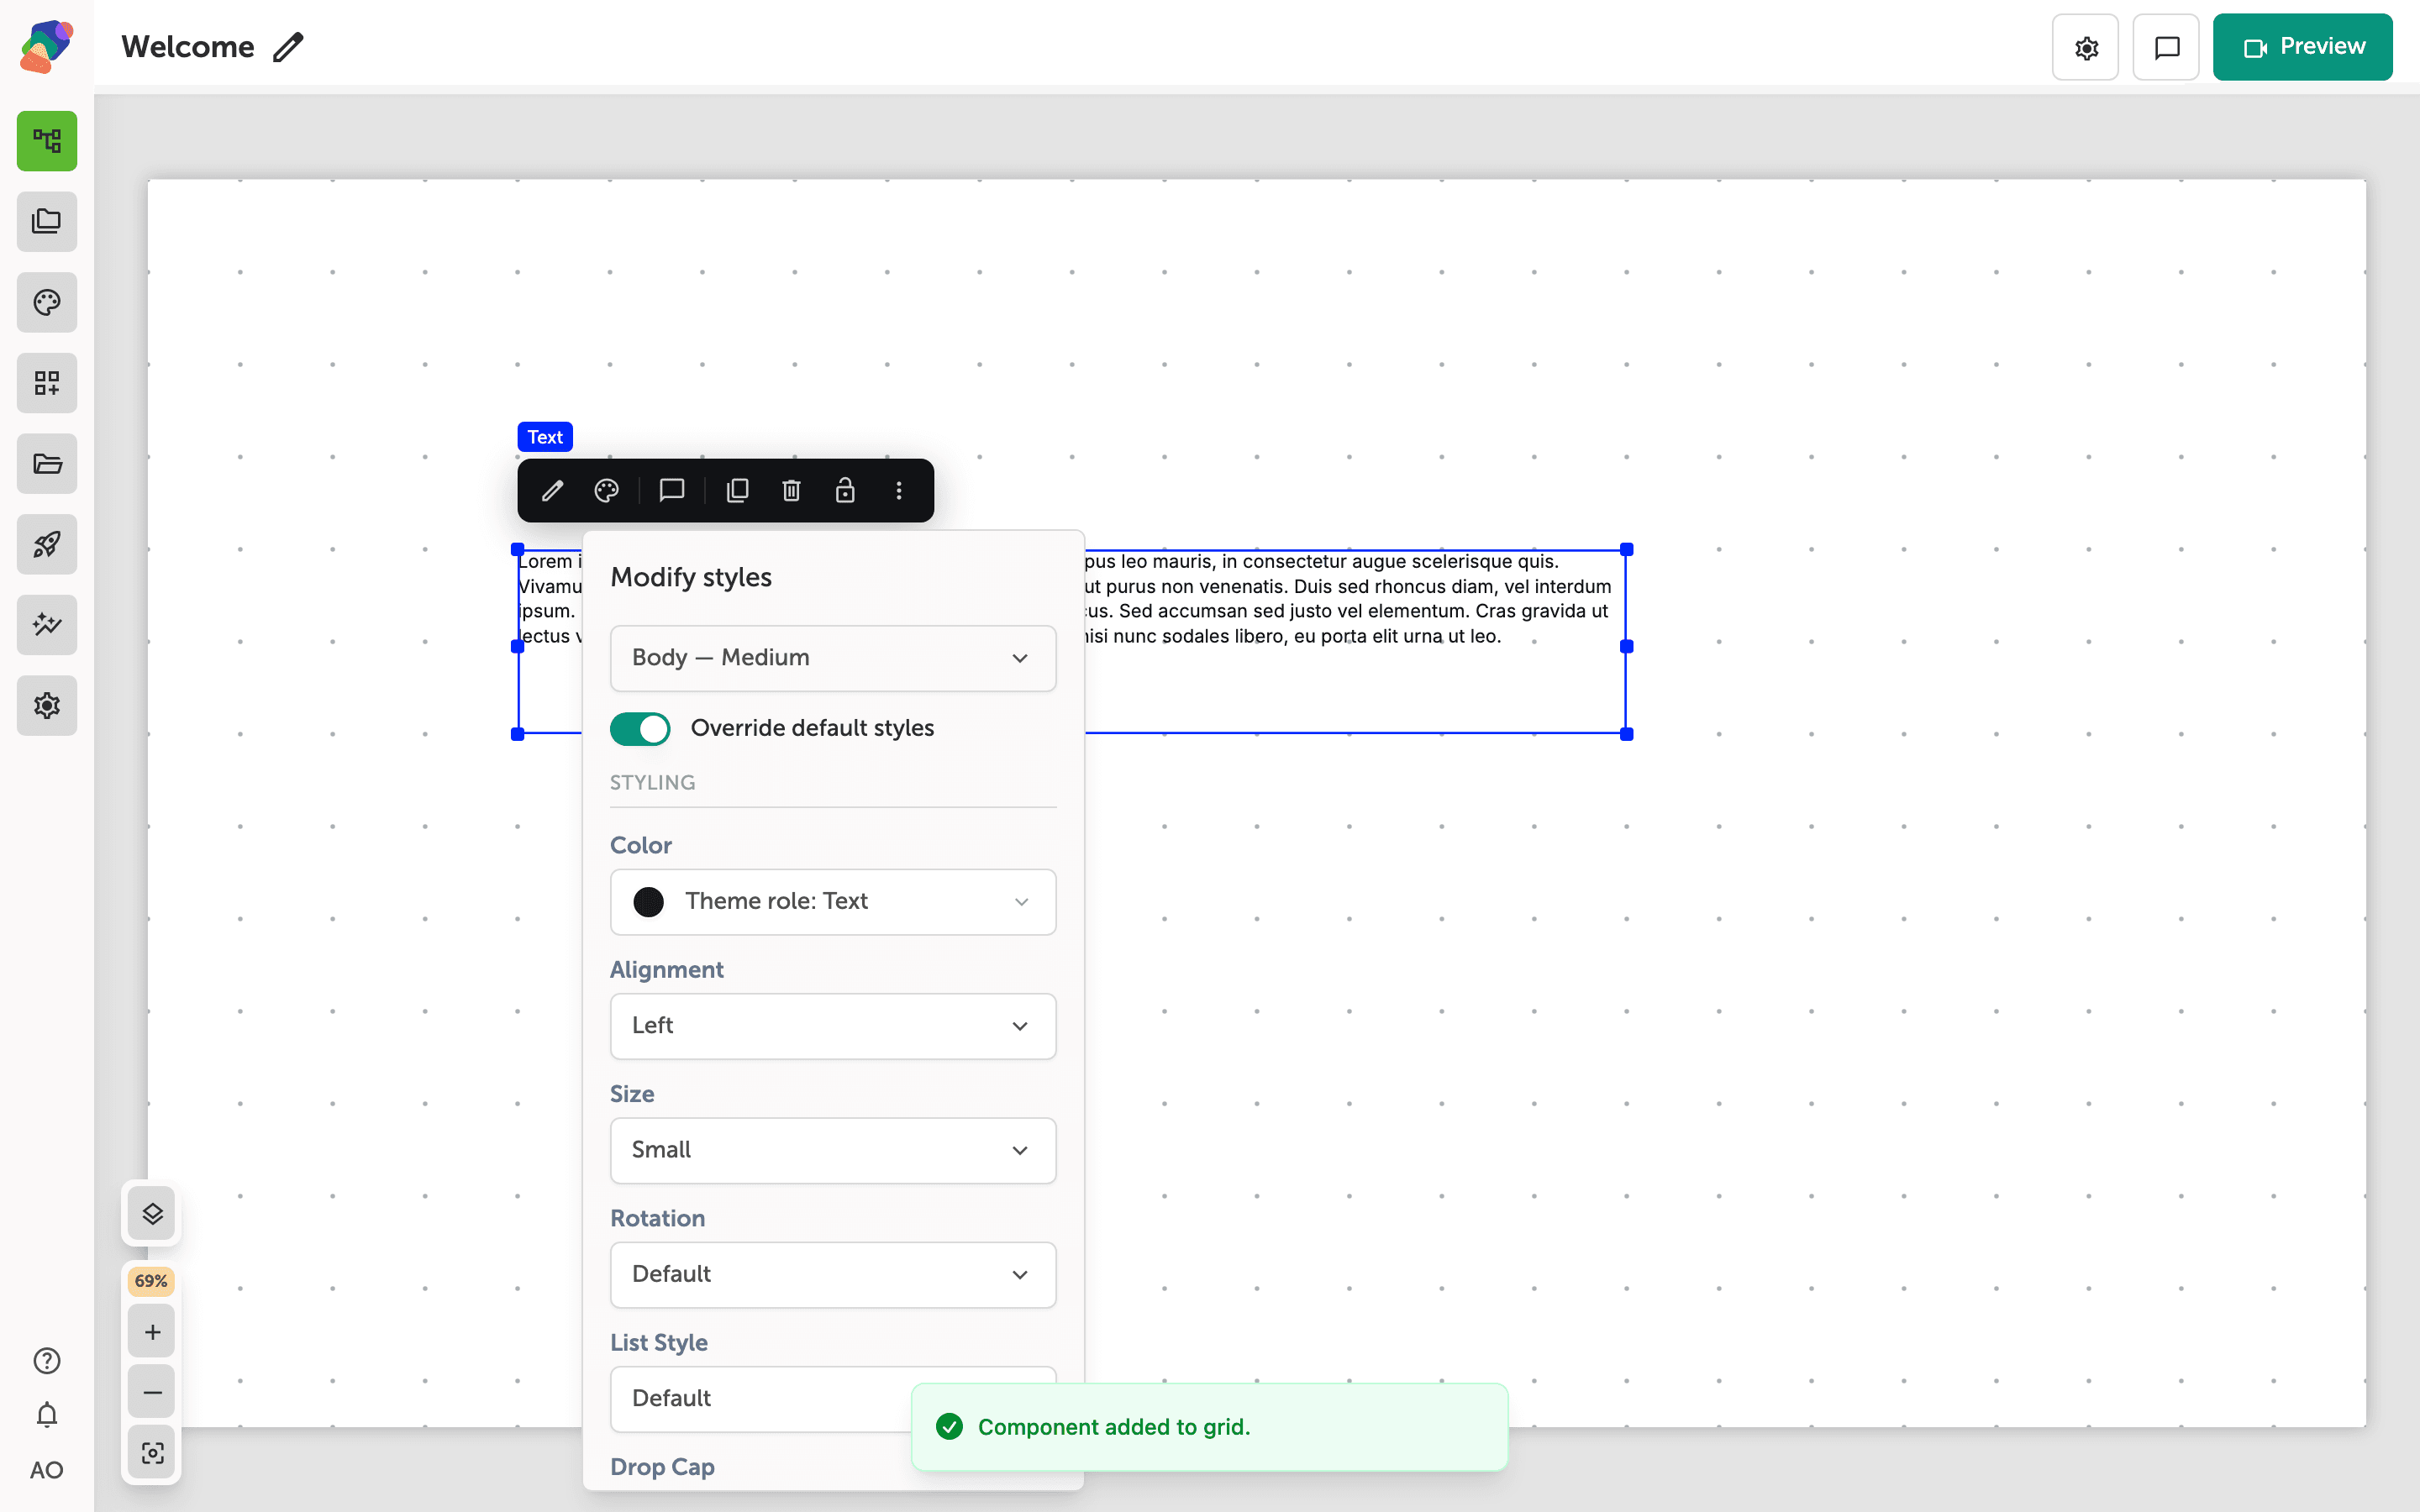Lock the Text component with padlock icon
This screenshot has height=1512, width=2420.
(x=845, y=490)
